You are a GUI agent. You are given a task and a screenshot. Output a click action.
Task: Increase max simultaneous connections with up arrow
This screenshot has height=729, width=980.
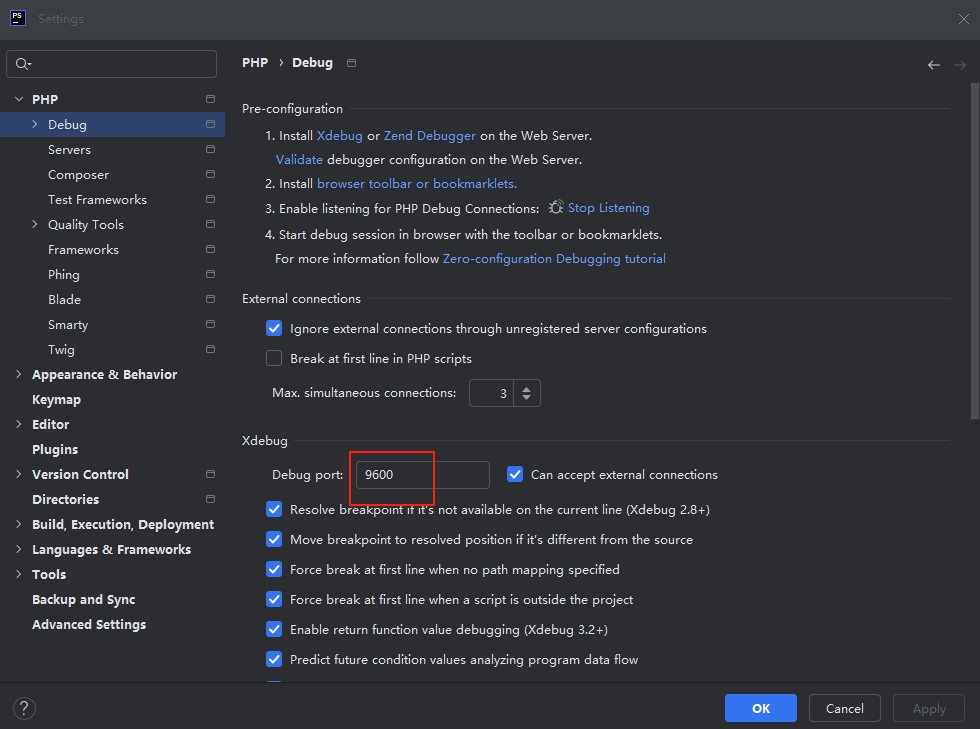click(x=526, y=388)
